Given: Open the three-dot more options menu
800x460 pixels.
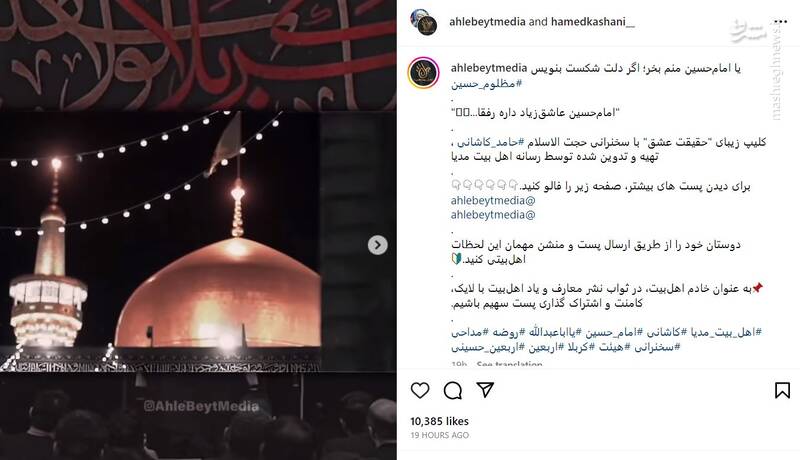Looking at the screenshot, I should [781, 21].
